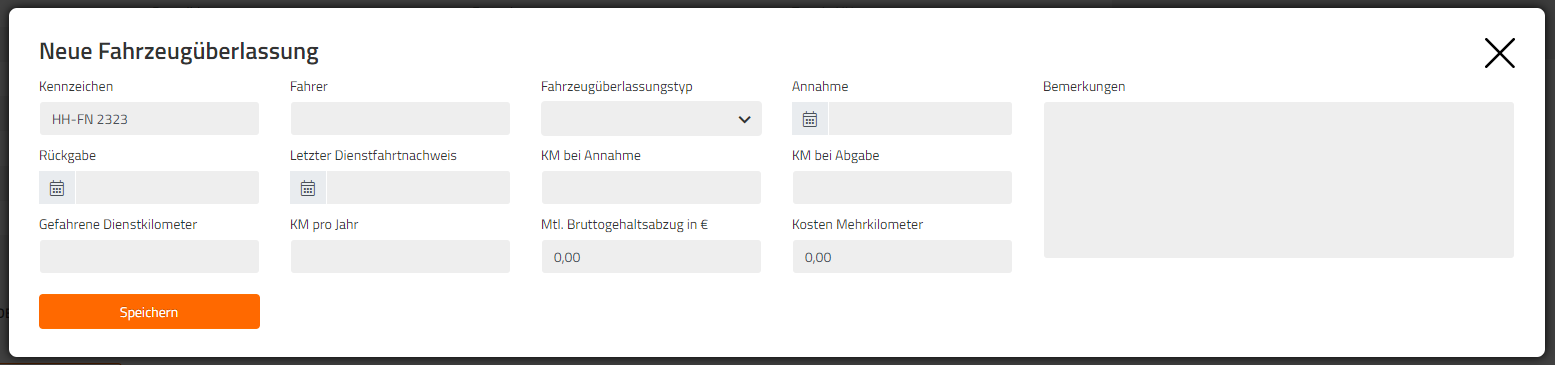Open Letzter Dienstfahrtnachweis calendar icon

click(308, 188)
